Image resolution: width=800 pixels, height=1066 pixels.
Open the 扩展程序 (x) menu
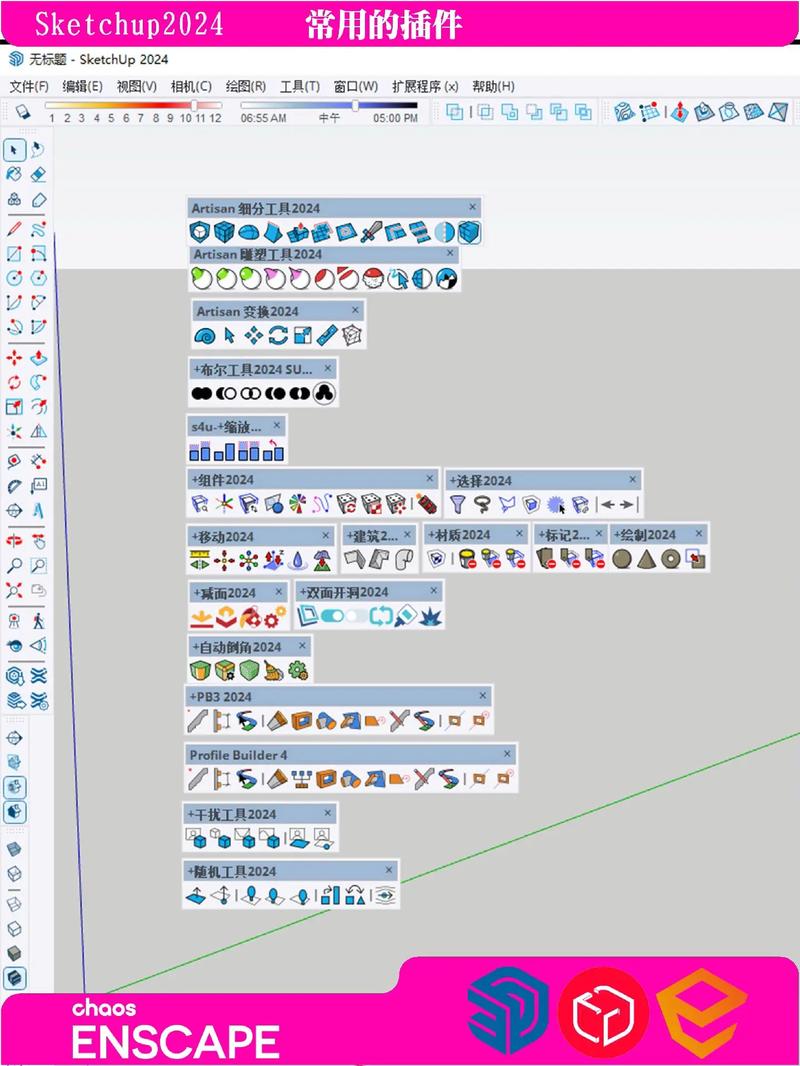point(424,87)
